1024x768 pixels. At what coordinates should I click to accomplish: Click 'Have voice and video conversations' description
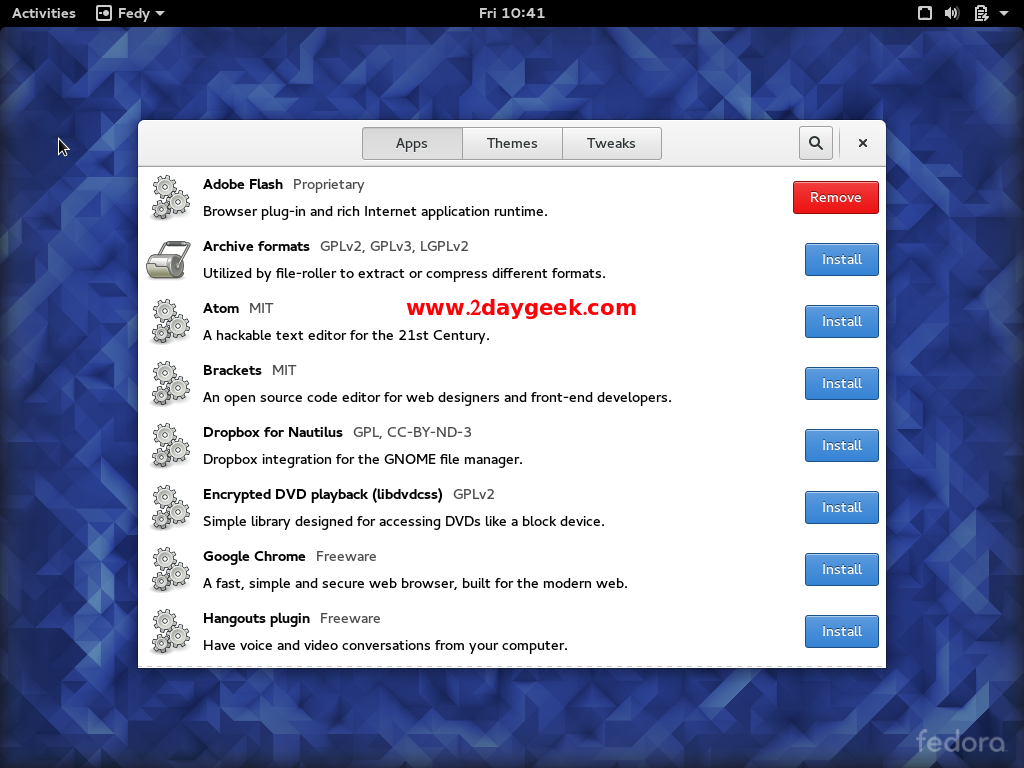coord(385,646)
